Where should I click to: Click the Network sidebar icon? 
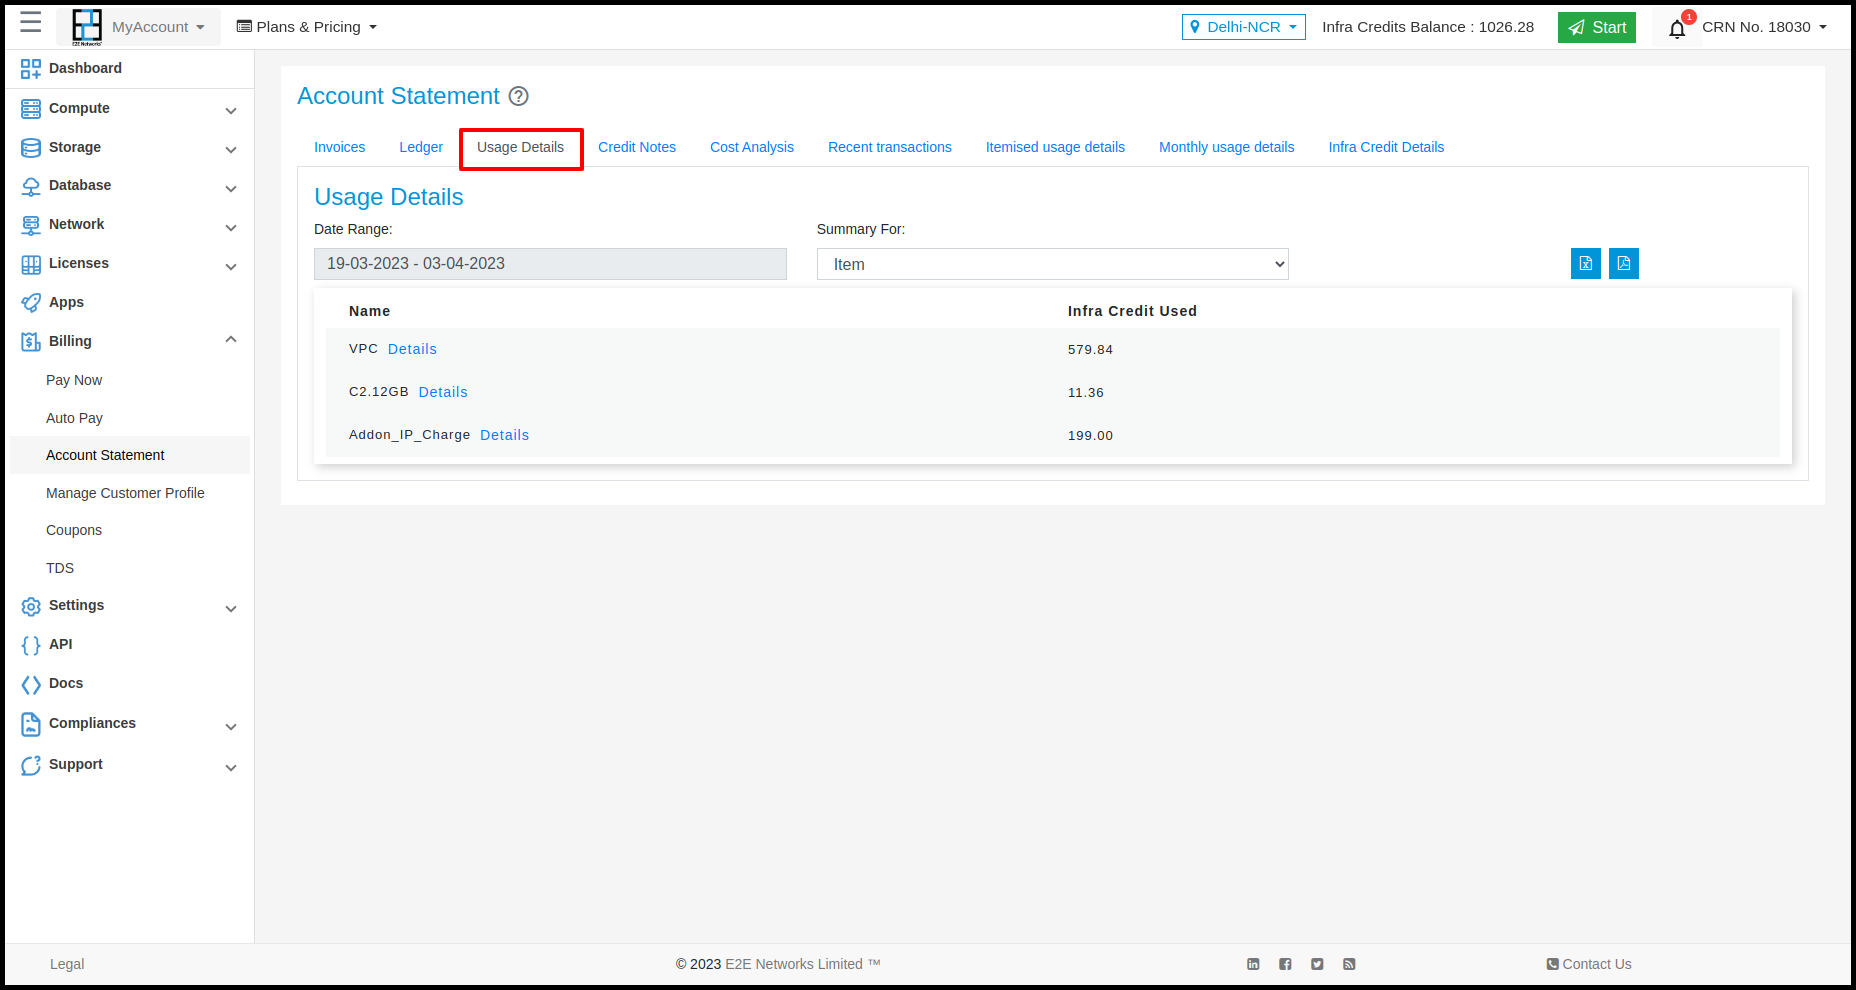pyautogui.click(x=31, y=226)
